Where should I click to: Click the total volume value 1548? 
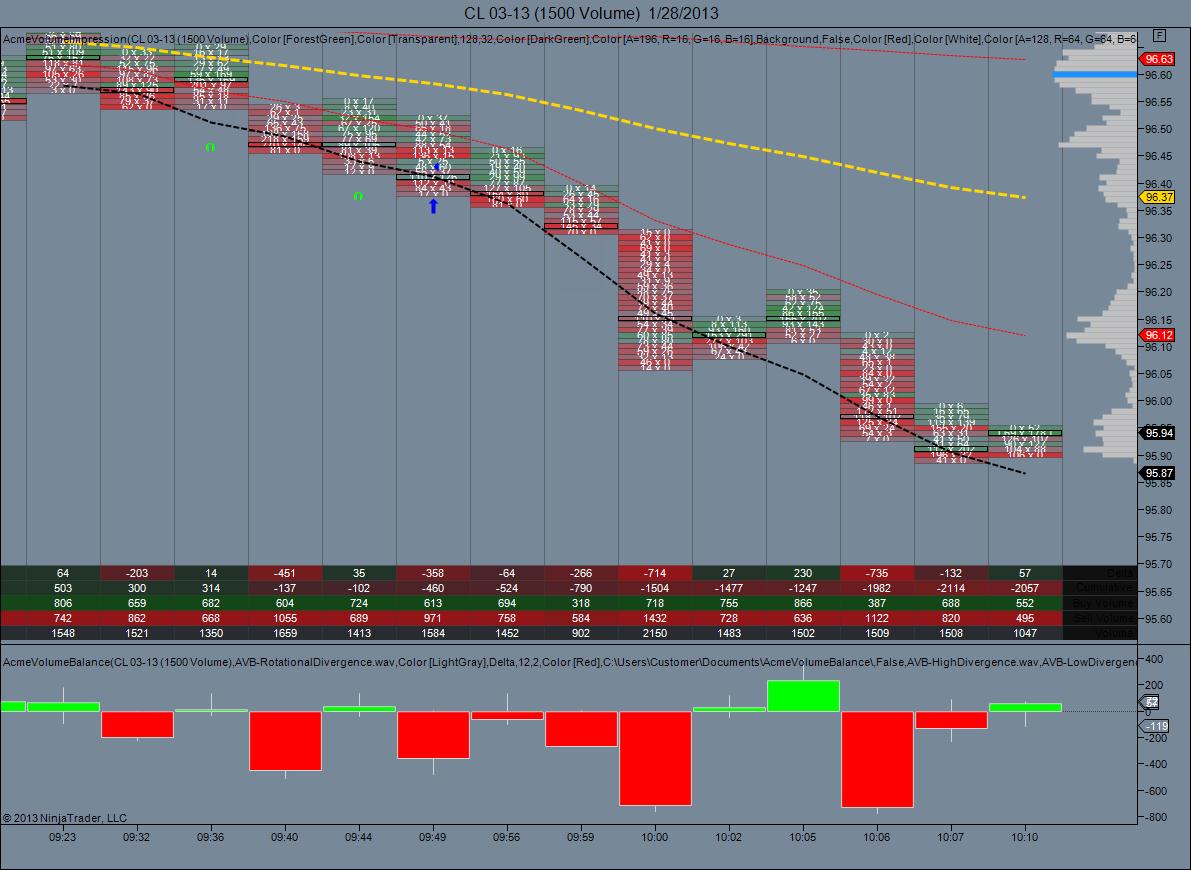(63, 633)
